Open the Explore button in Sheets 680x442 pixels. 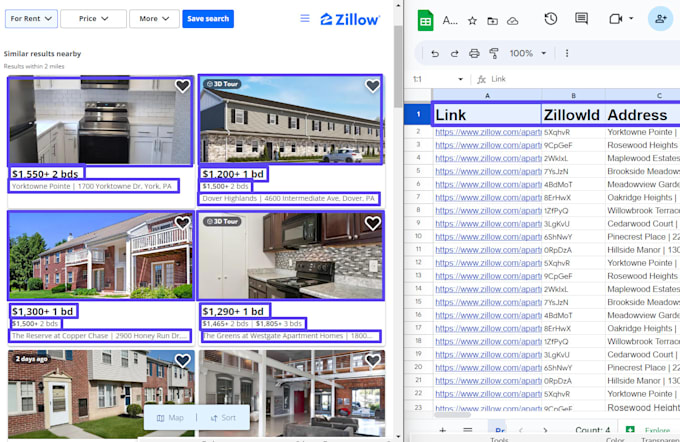(x=650, y=430)
